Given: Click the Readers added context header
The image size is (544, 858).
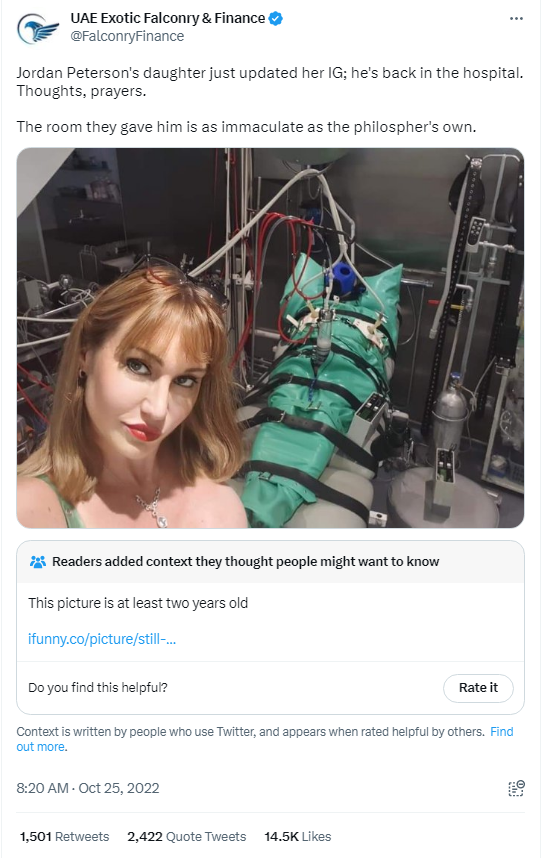Looking at the screenshot, I should coord(245,561).
